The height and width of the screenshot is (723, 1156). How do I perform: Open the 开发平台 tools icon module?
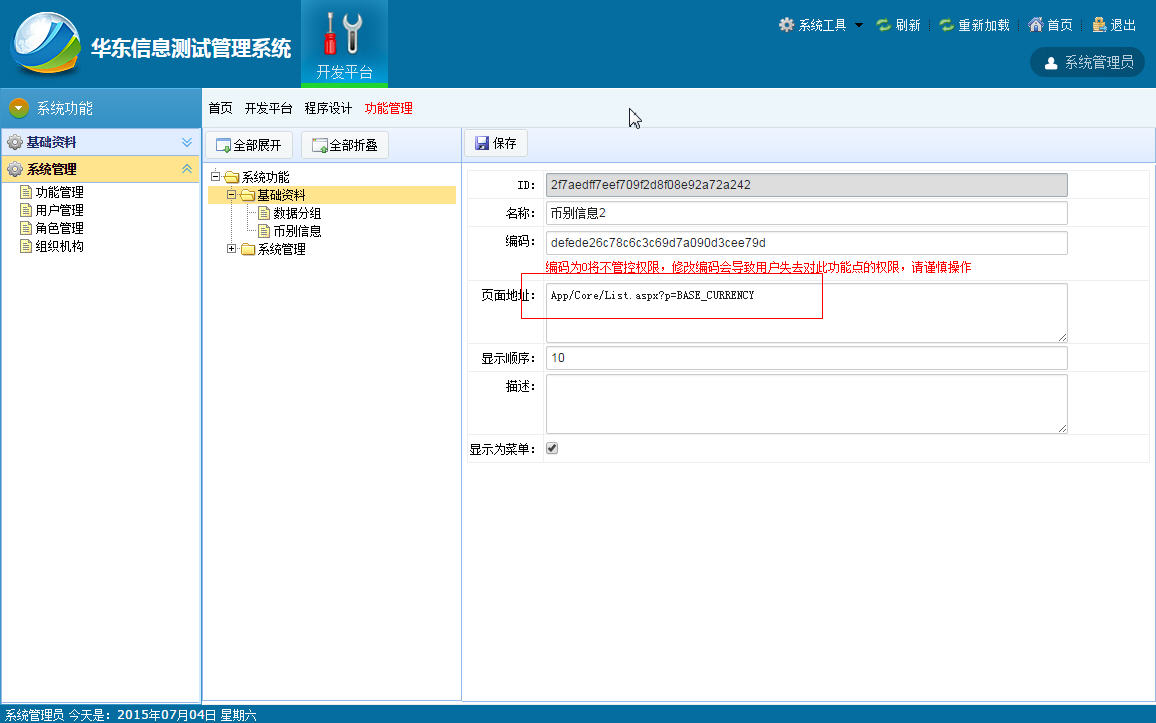(x=344, y=44)
